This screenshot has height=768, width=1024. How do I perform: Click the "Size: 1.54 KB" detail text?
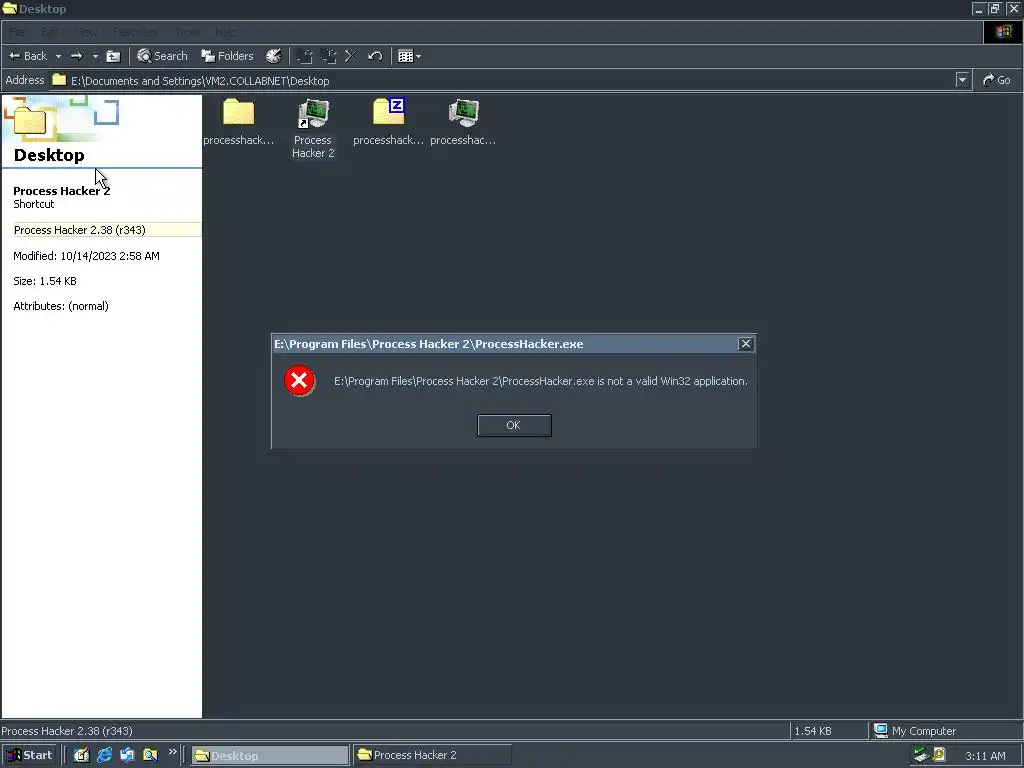point(45,281)
